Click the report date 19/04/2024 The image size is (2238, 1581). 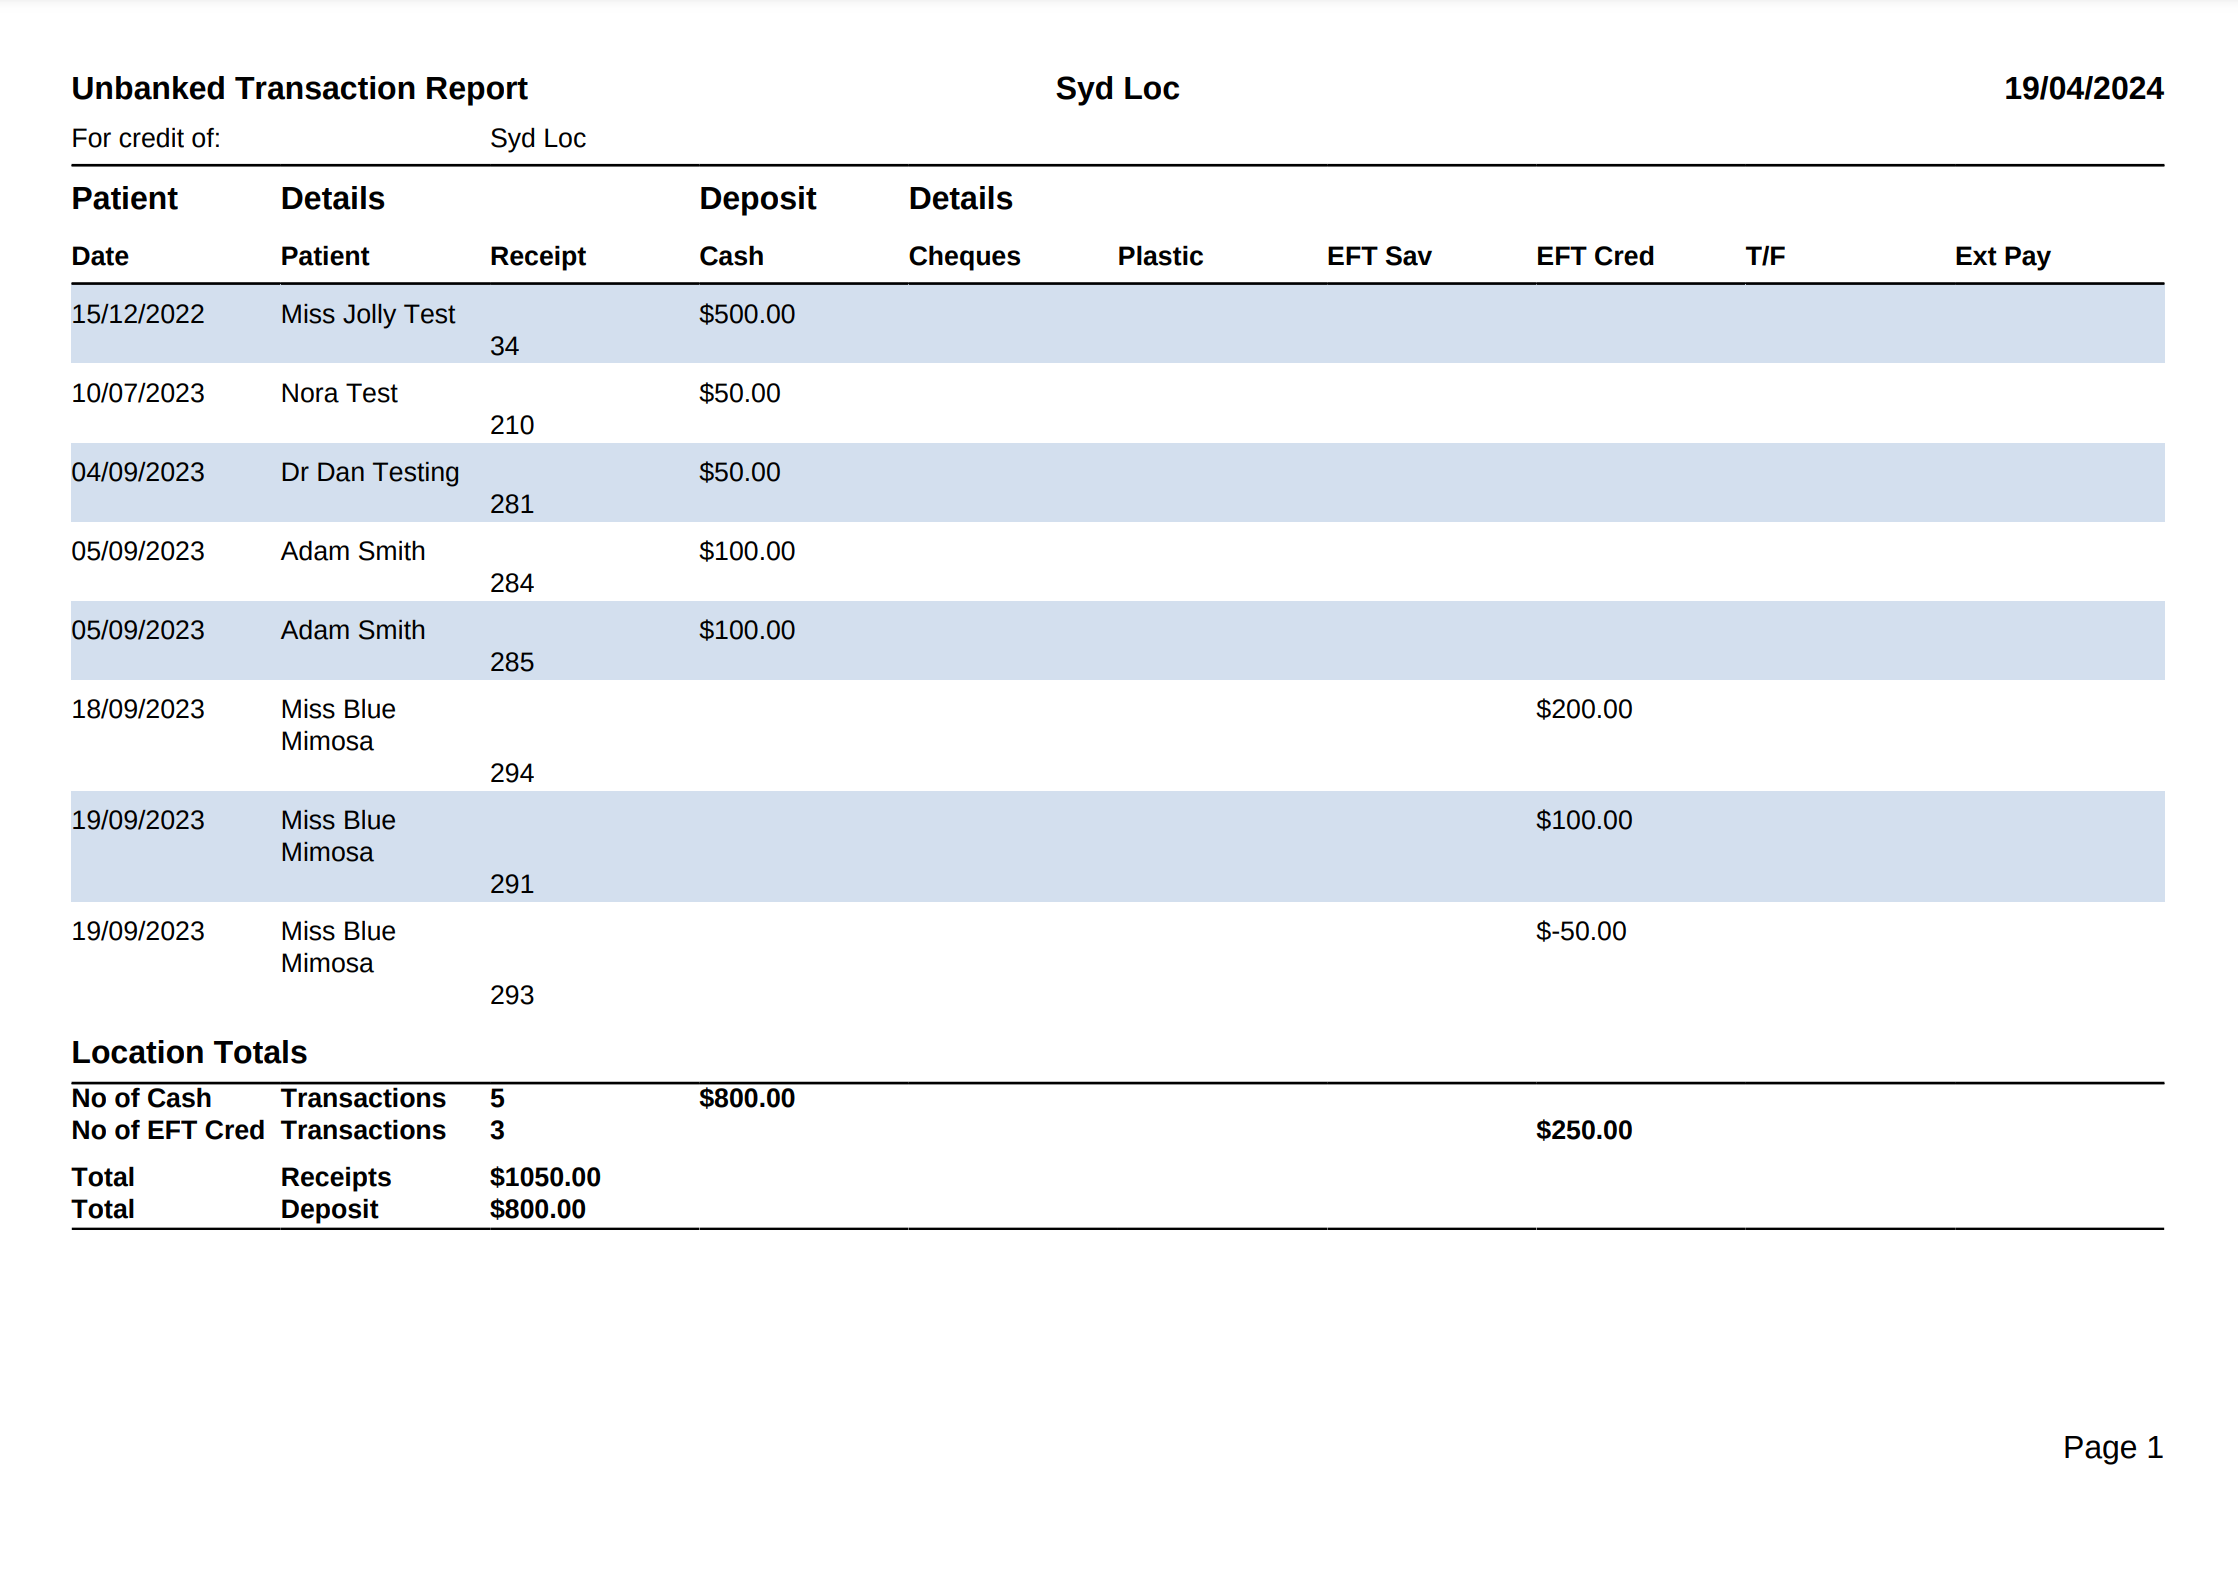tap(2082, 88)
